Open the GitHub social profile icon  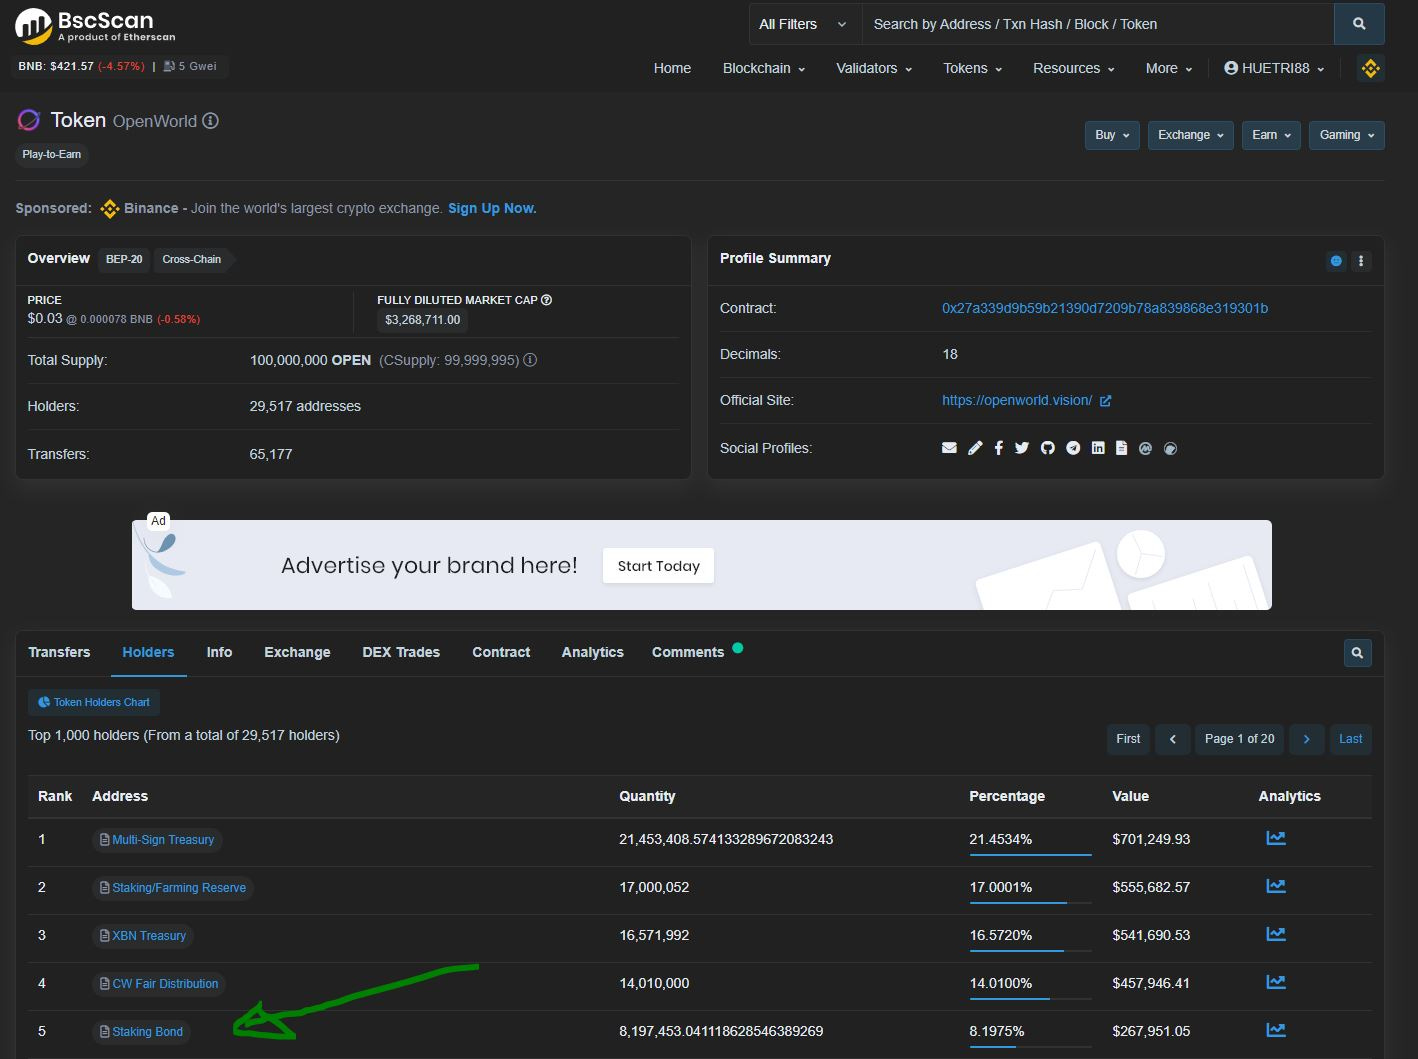pos(1047,448)
